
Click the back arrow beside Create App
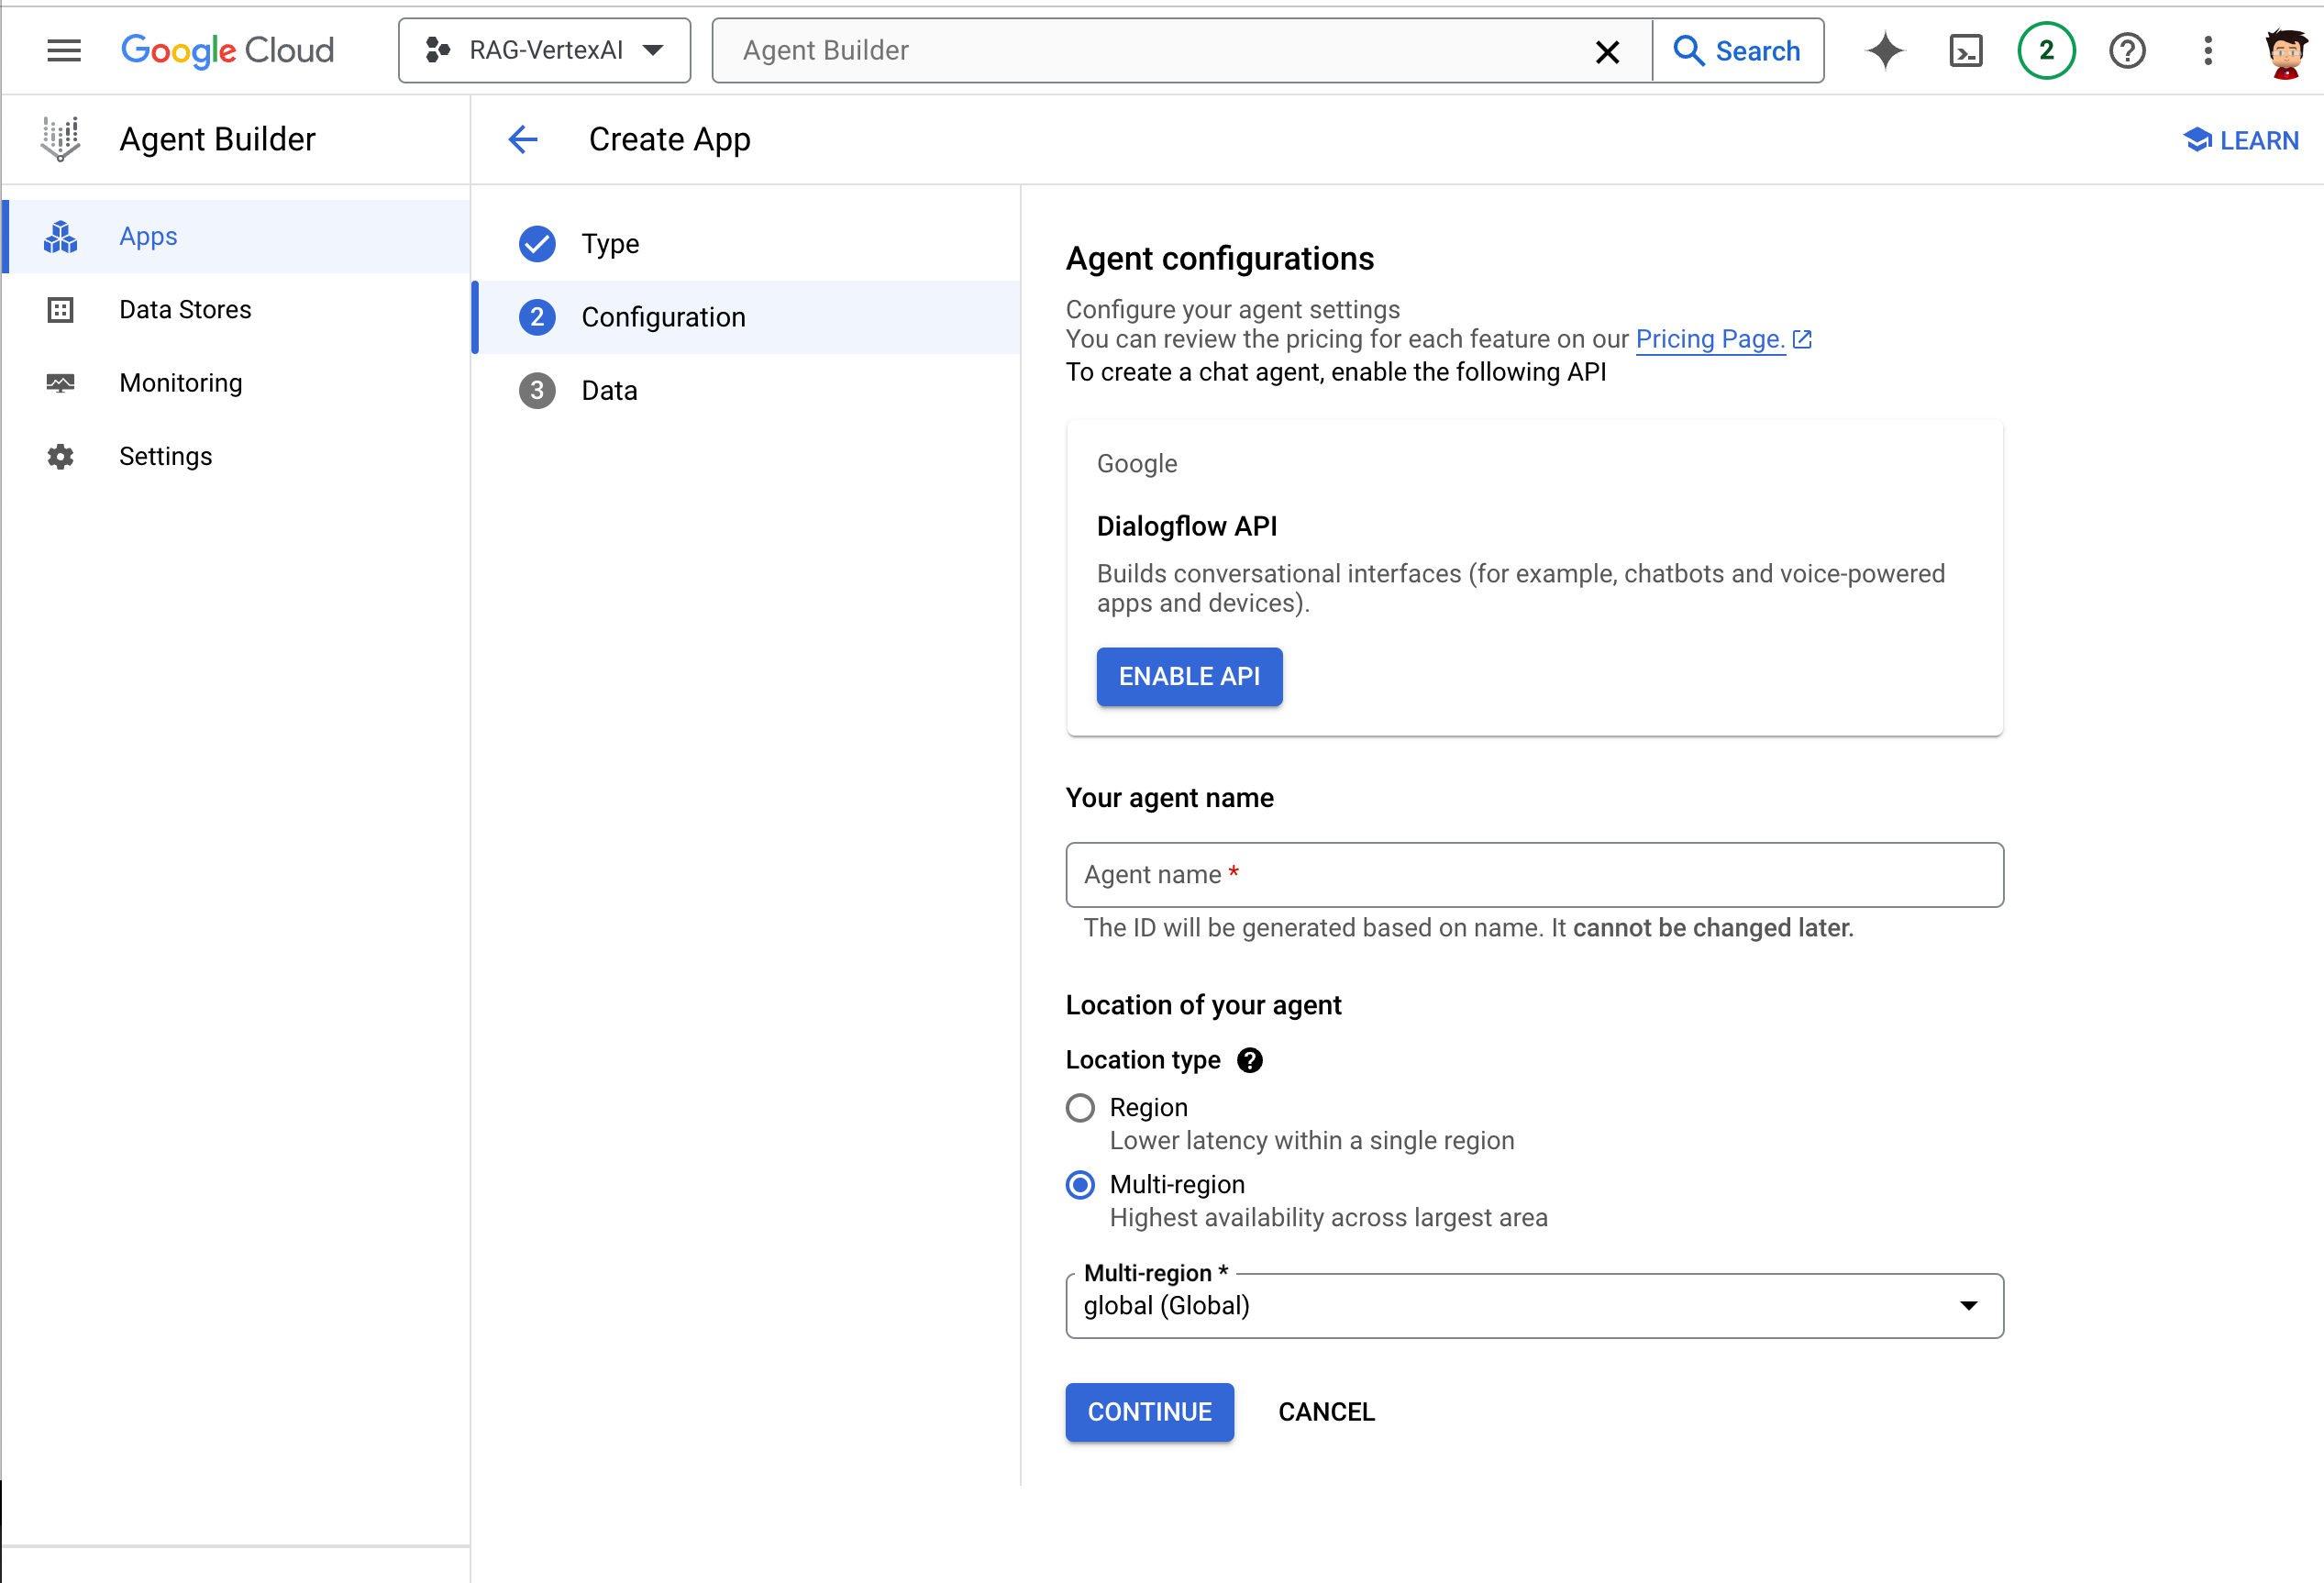pos(523,139)
